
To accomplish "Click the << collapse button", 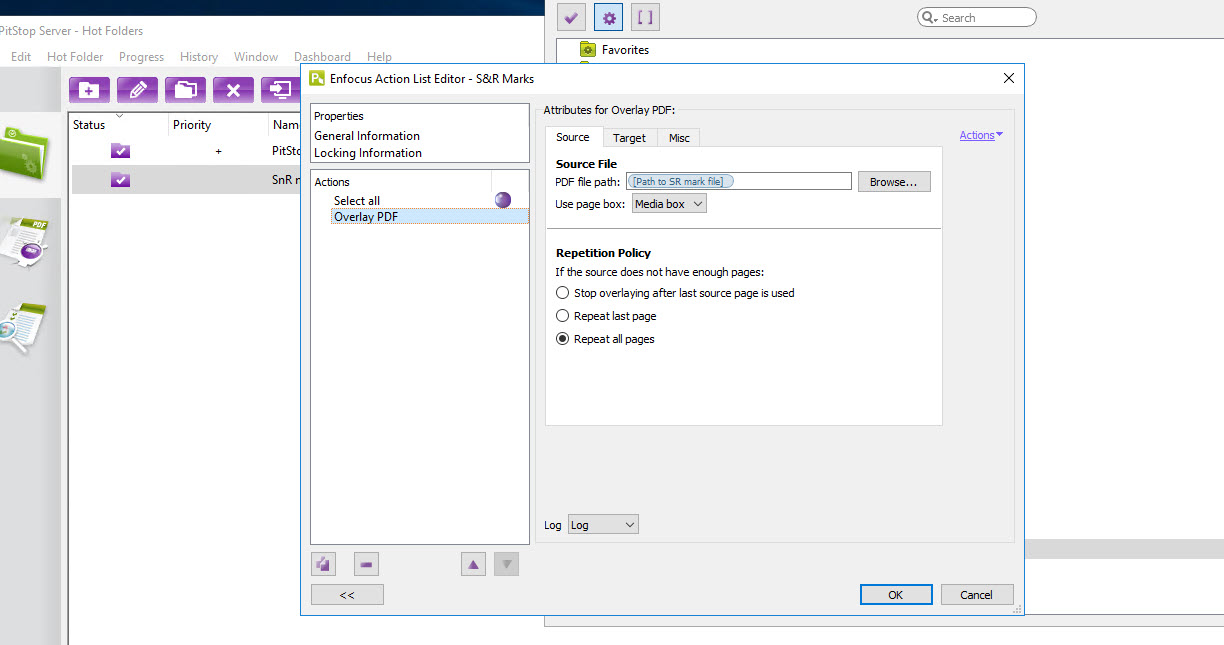I will point(347,595).
